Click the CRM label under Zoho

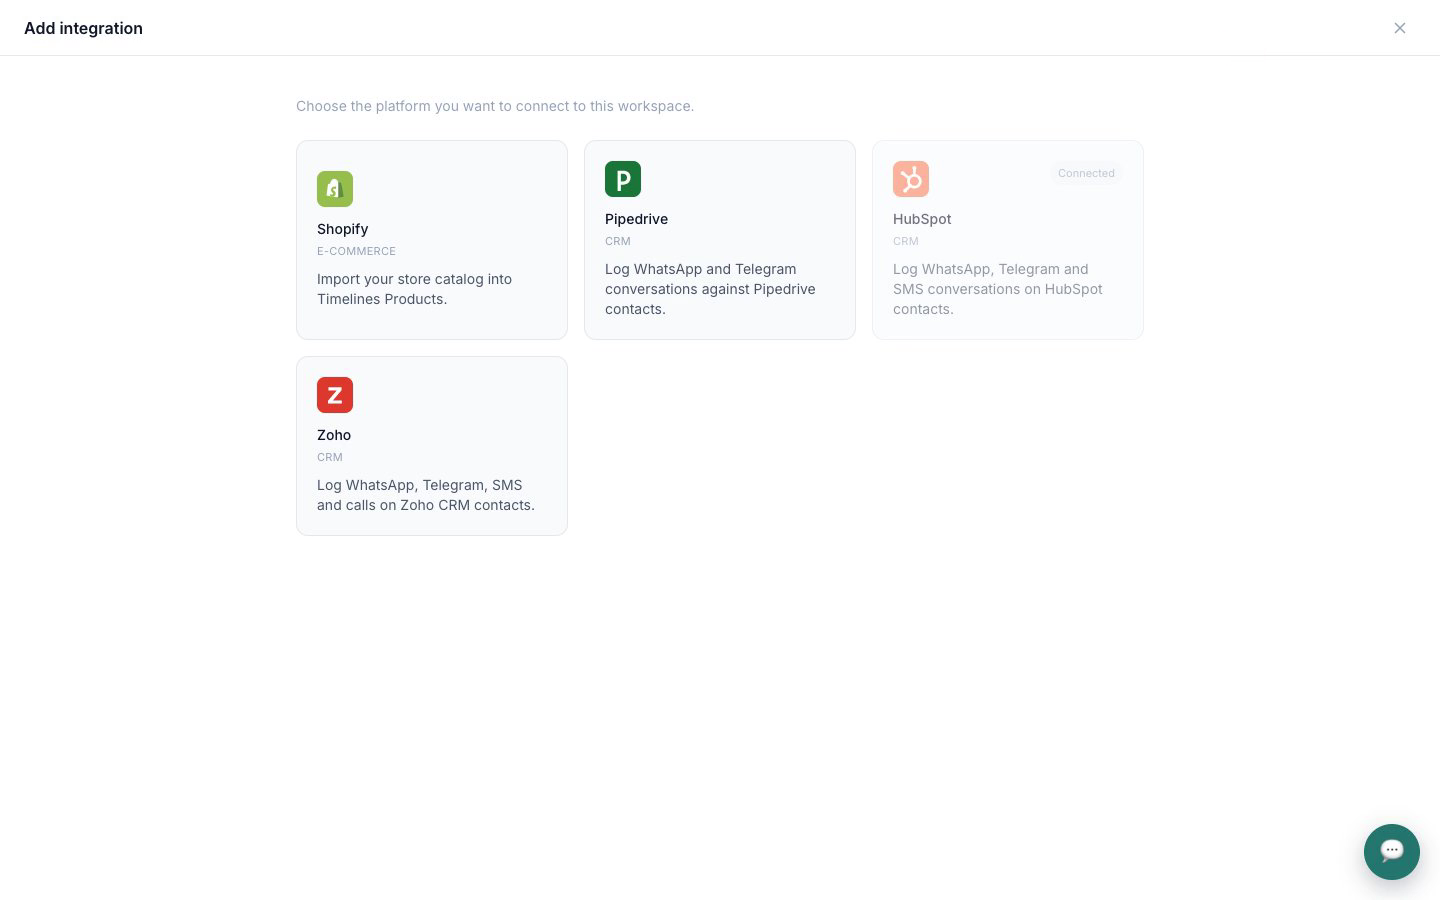[330, 457]
